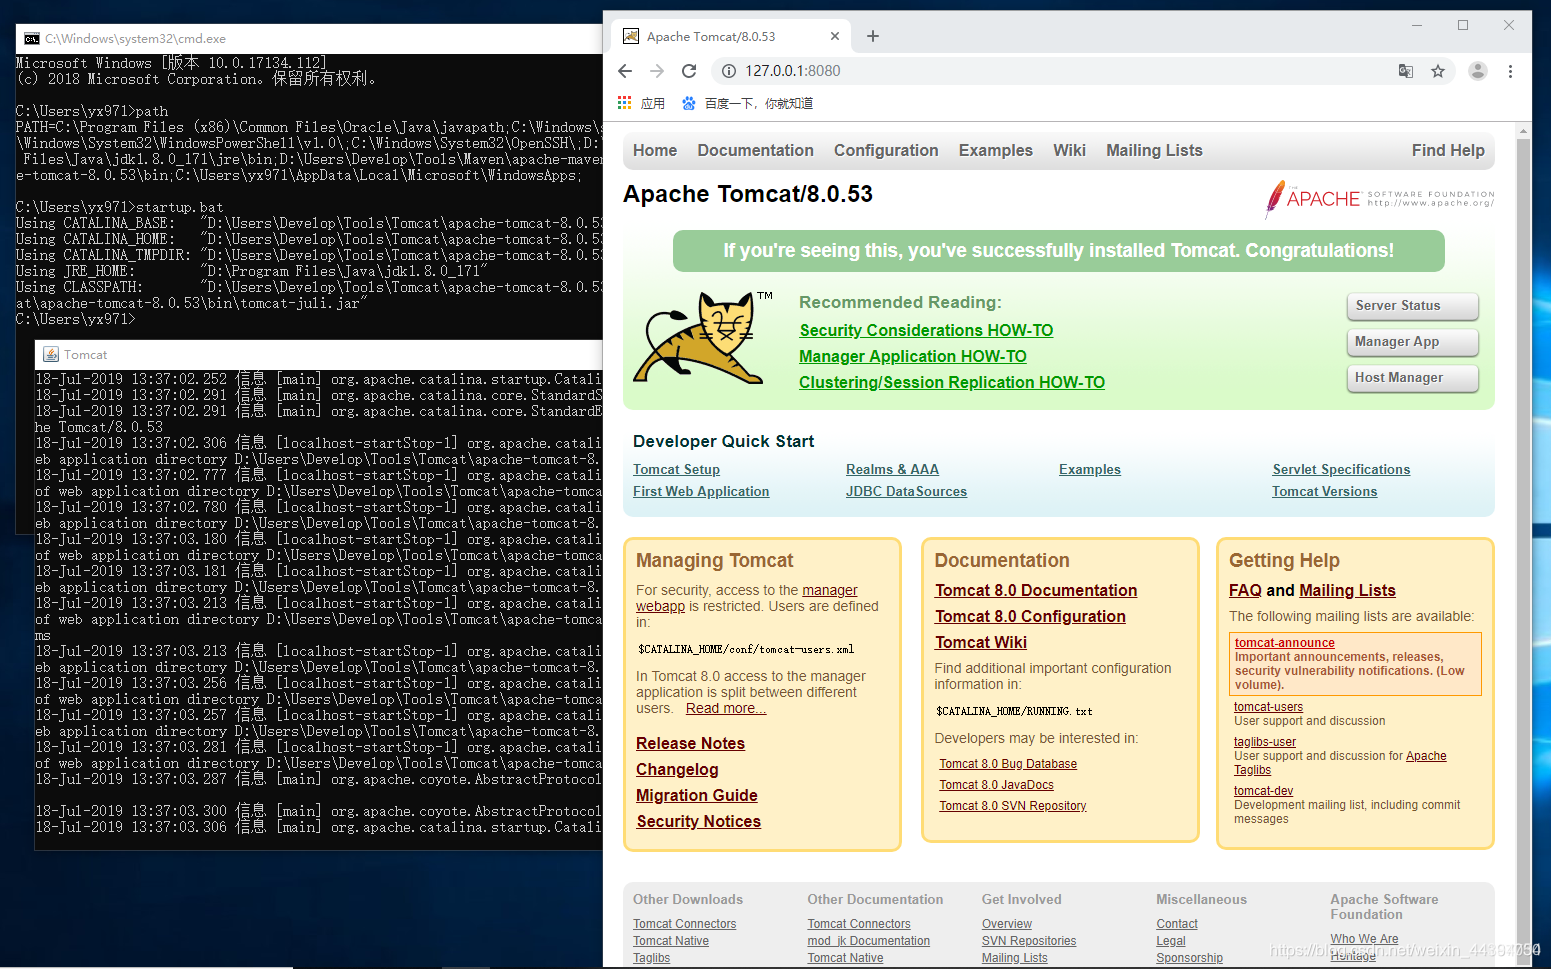Image resolution: width=1551 pixels, height=969 pixels.
Task: Open Tomcat 8.0 Bug Database link
Action: tap(1008, 764)
